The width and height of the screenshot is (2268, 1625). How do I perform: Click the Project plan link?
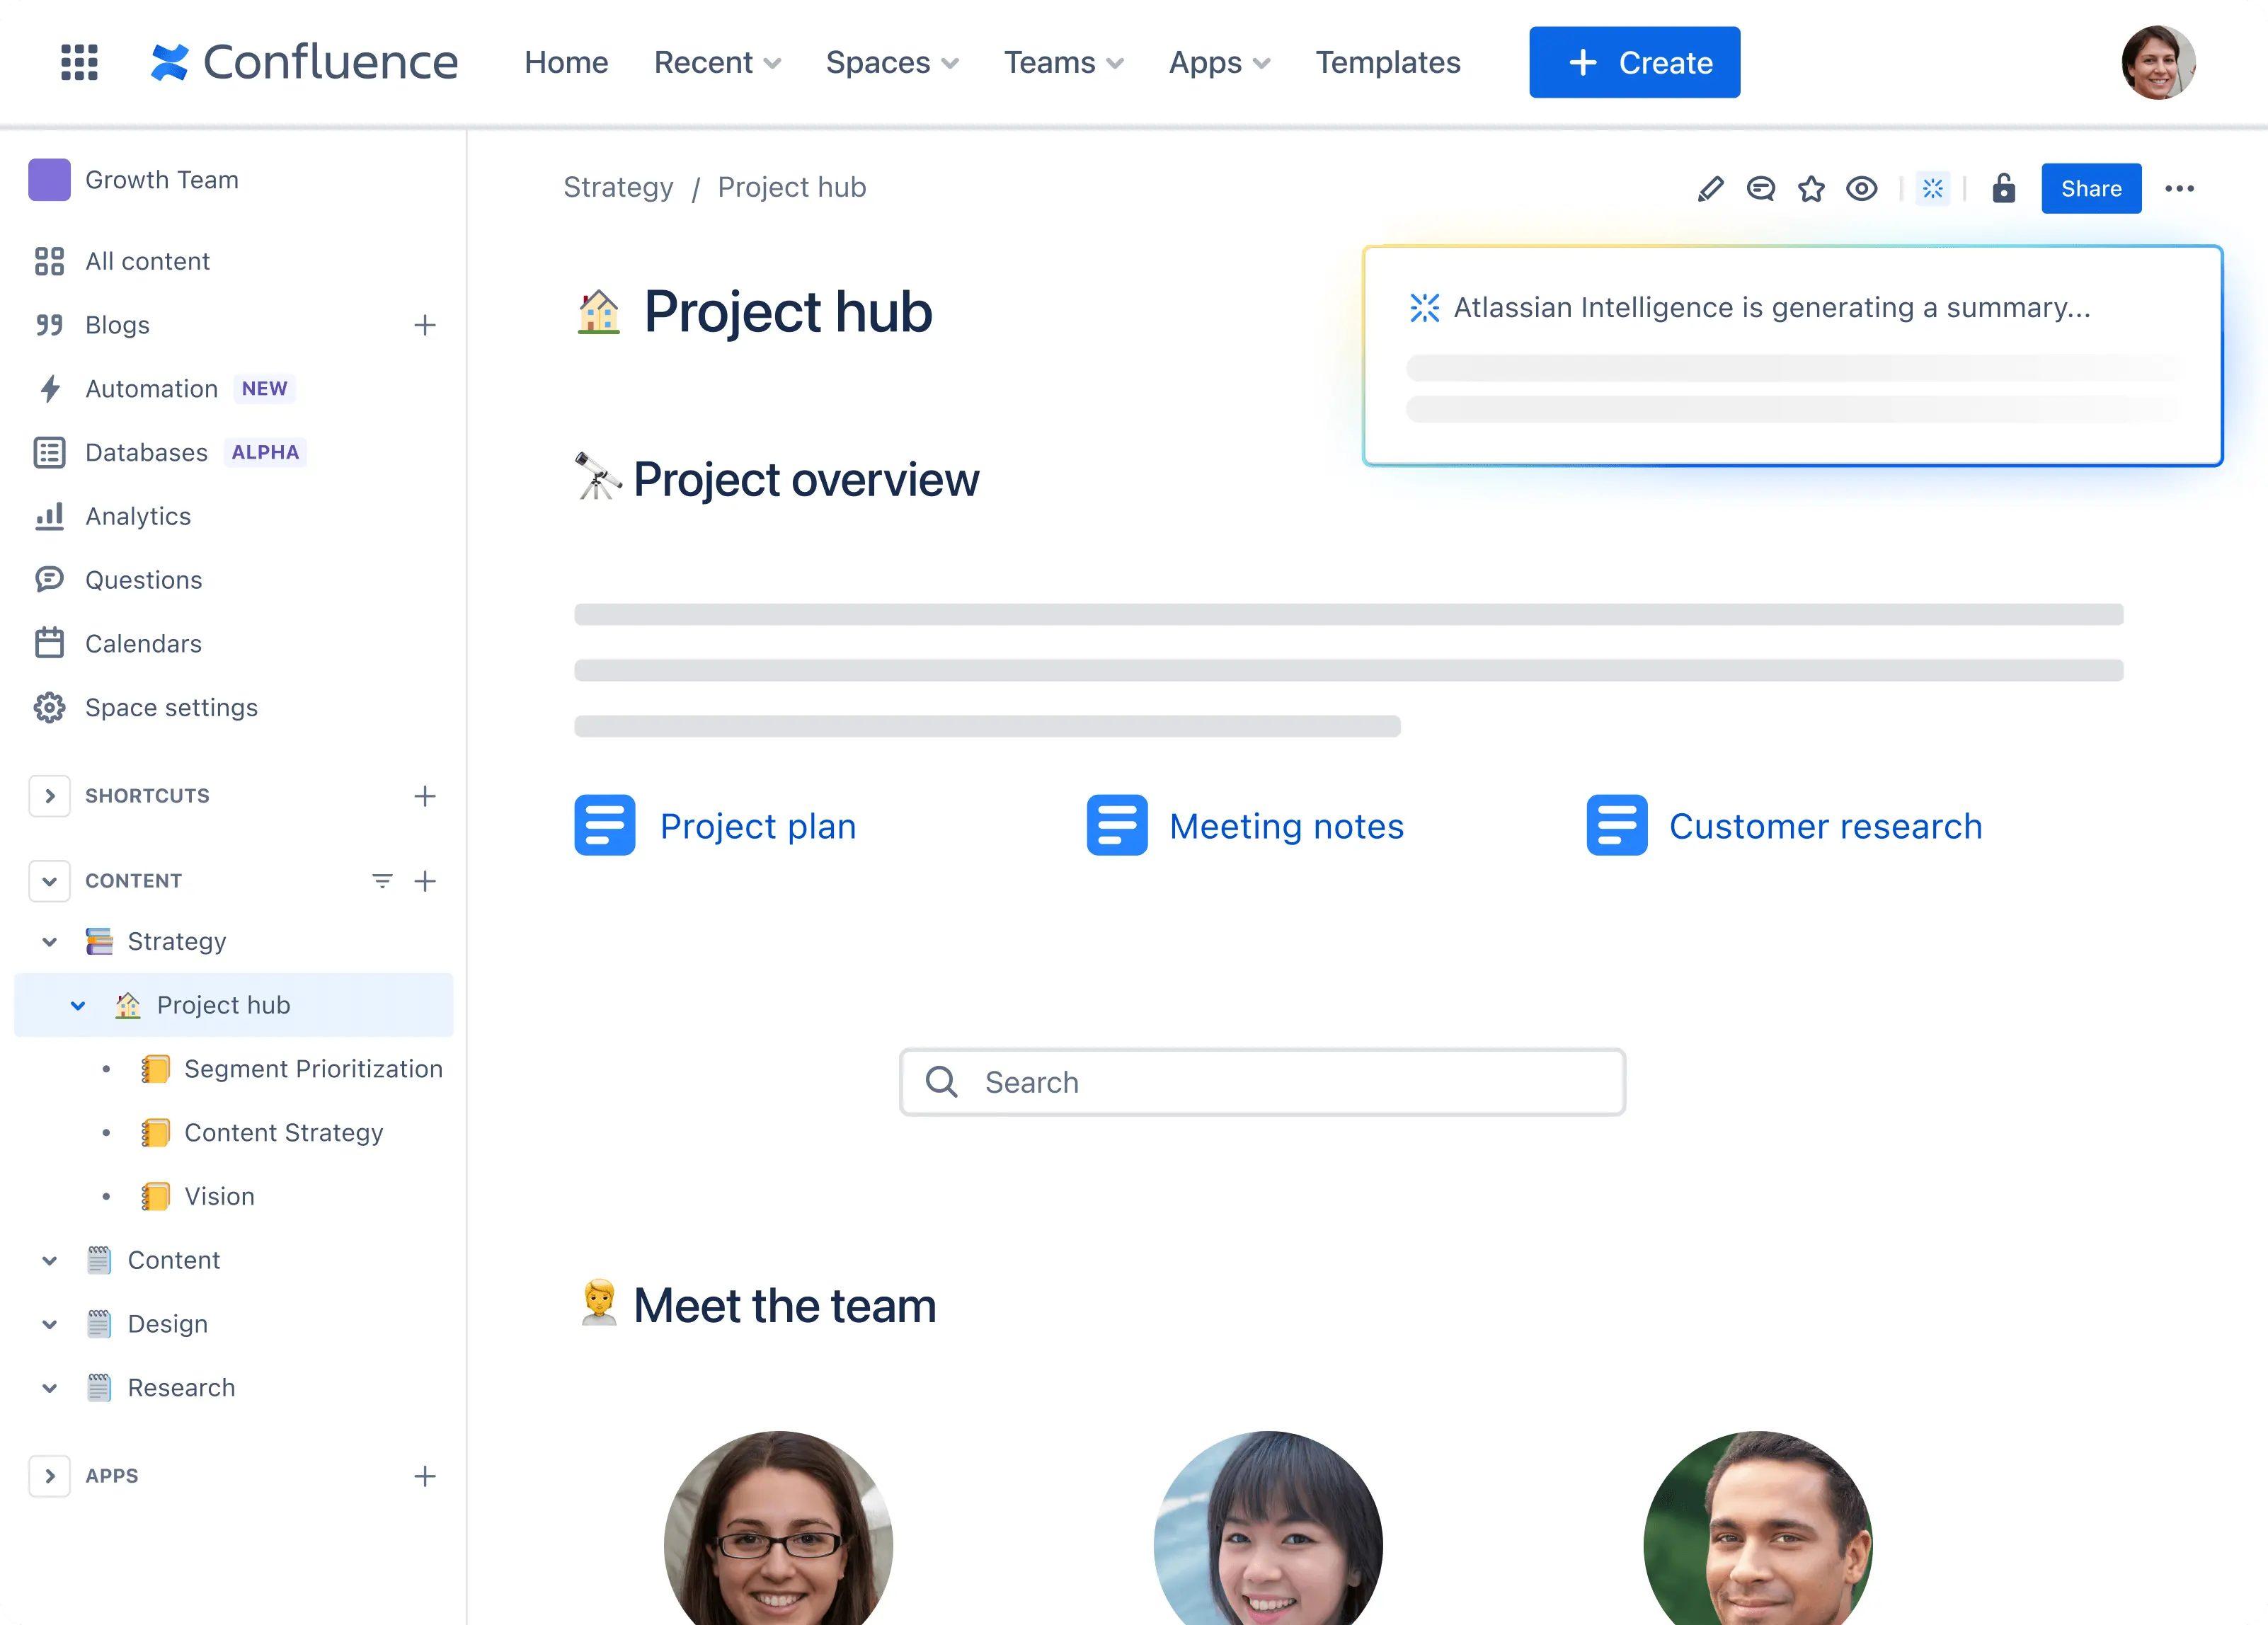point(757,825)
